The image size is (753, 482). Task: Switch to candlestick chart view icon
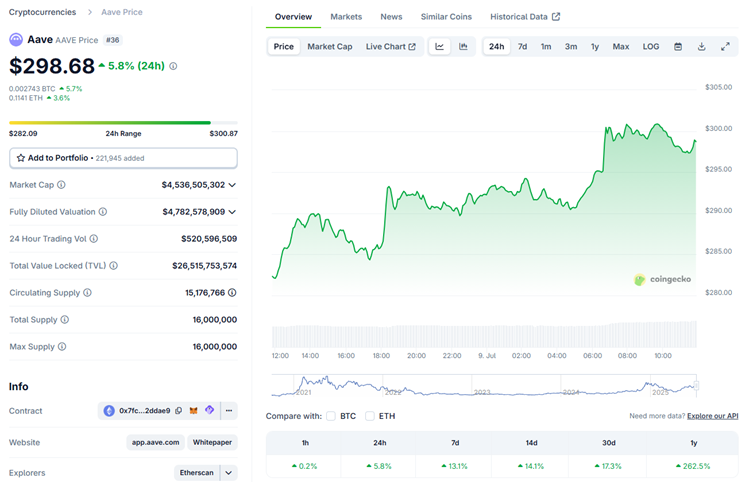(463, 47)
